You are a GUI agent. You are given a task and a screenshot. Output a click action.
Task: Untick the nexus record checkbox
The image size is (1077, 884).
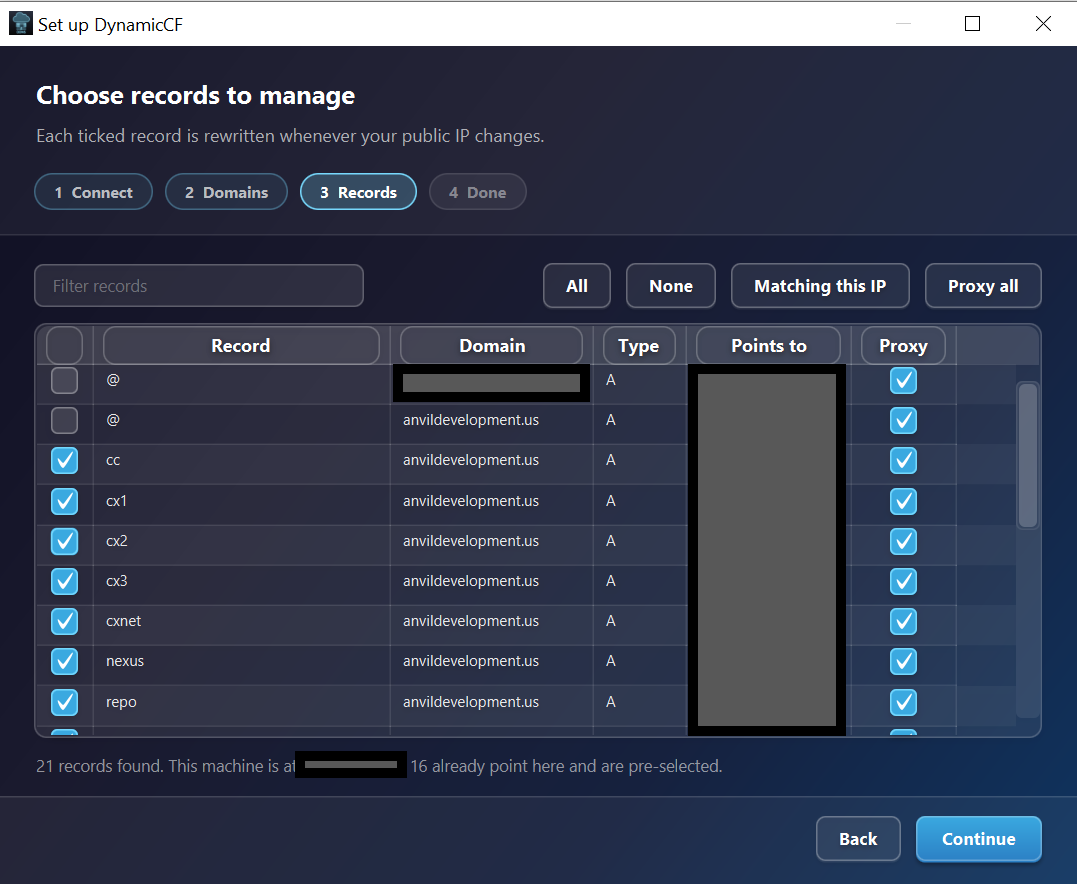[x=65, y=661]
